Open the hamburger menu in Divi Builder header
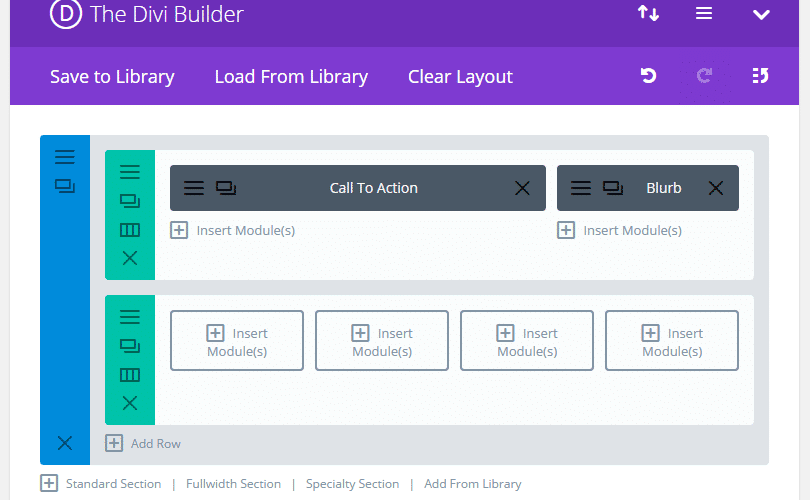810x500 pixels. pos(704,13)
